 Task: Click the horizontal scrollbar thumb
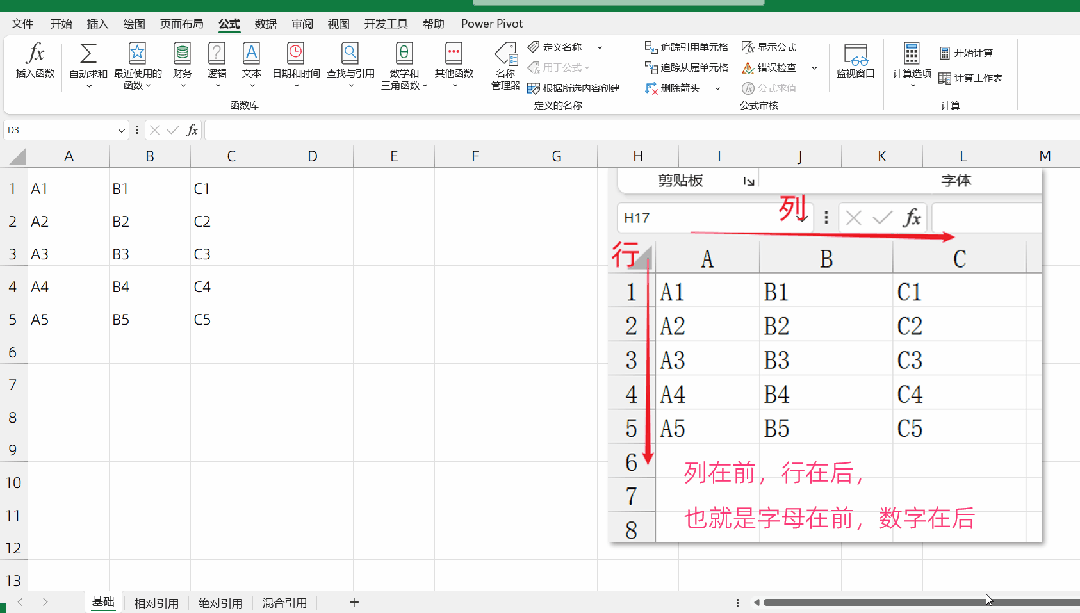[922, 603]
